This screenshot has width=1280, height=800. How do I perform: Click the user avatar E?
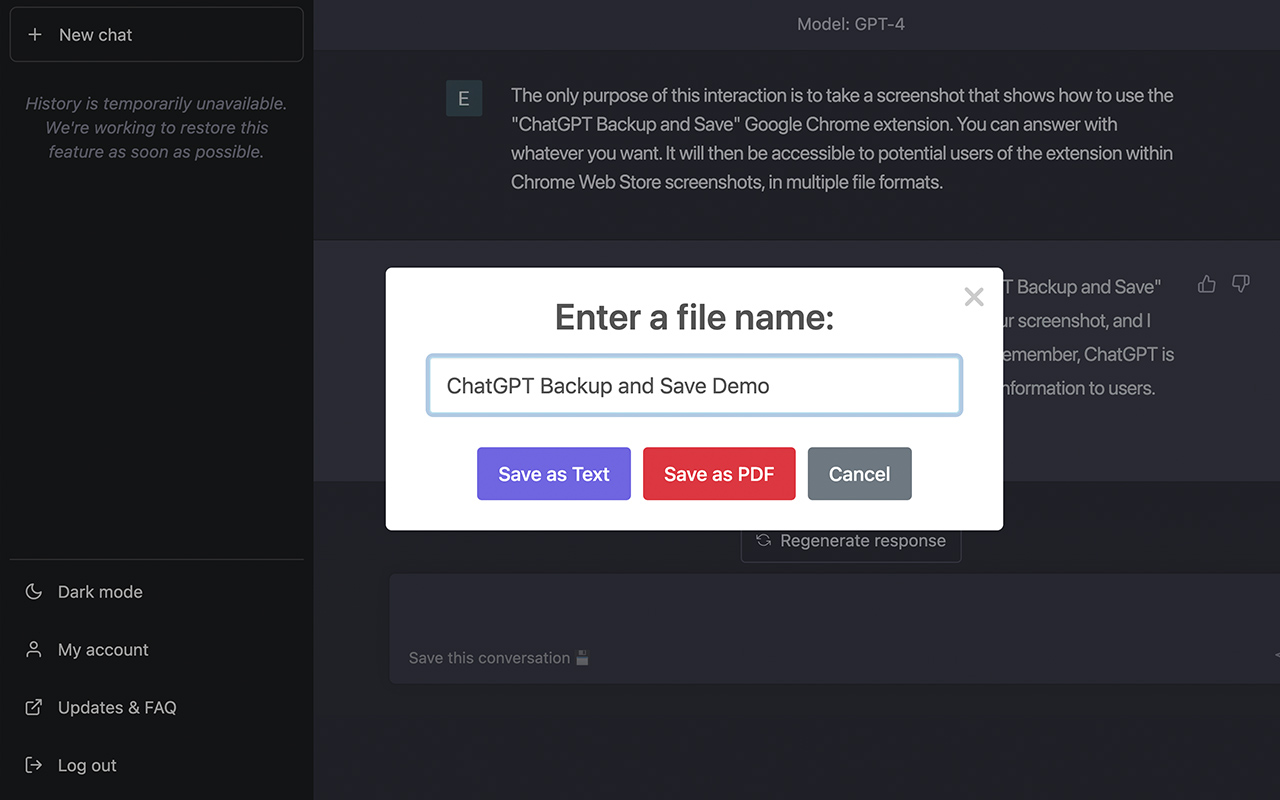(464, 99)
